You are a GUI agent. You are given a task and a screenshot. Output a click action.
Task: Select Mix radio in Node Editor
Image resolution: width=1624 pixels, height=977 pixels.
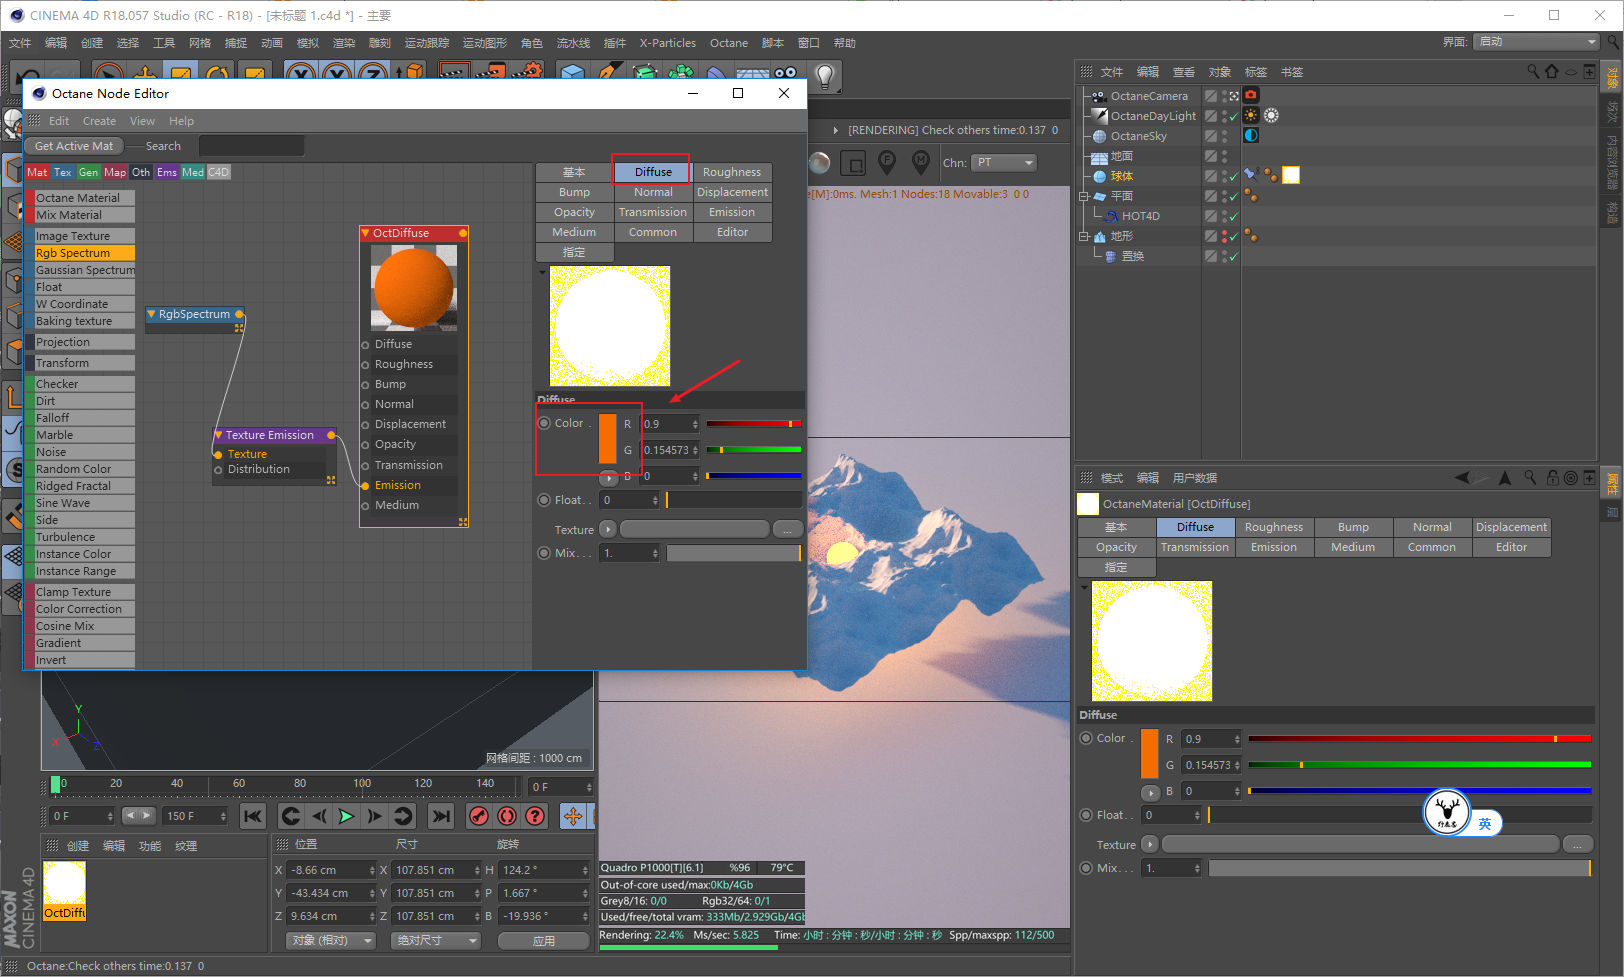(x=544, y=553)
